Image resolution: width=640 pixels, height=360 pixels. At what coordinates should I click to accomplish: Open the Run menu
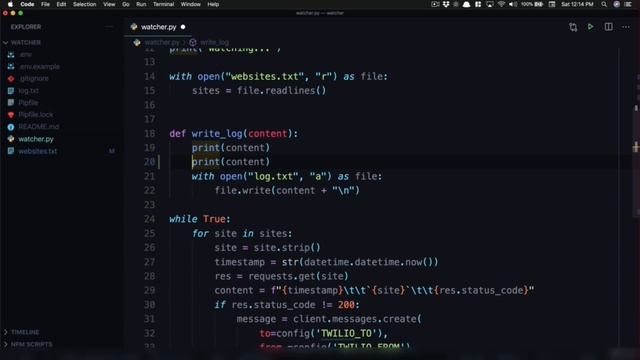[141, 4]
